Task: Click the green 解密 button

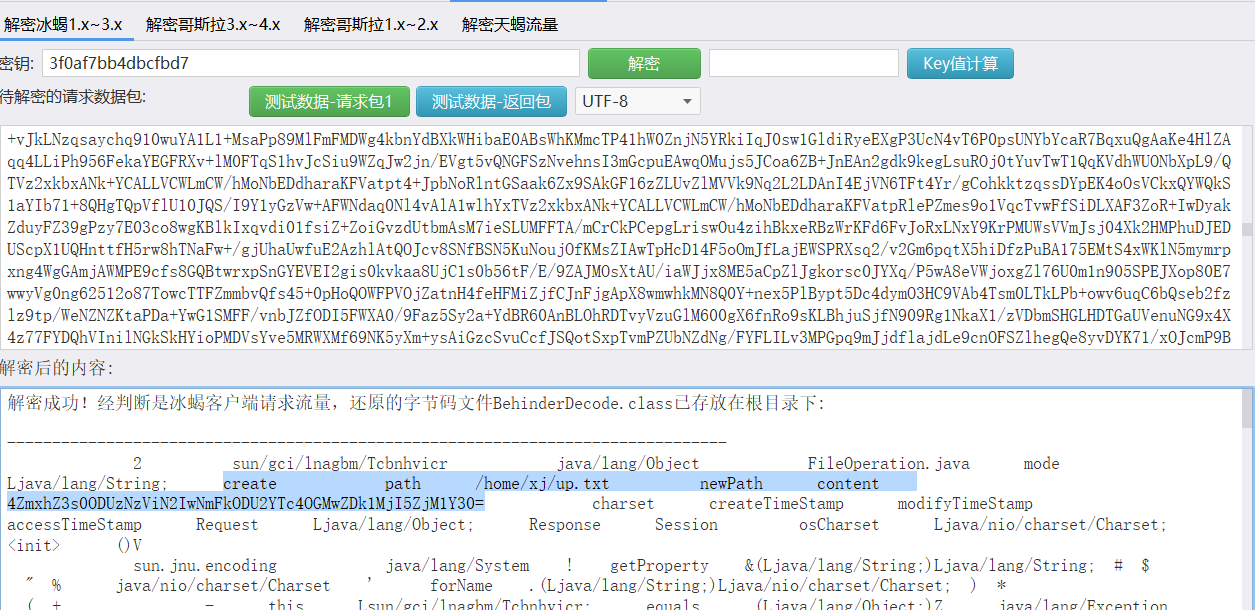Action: pyautogui.click(x=644, y=64)
